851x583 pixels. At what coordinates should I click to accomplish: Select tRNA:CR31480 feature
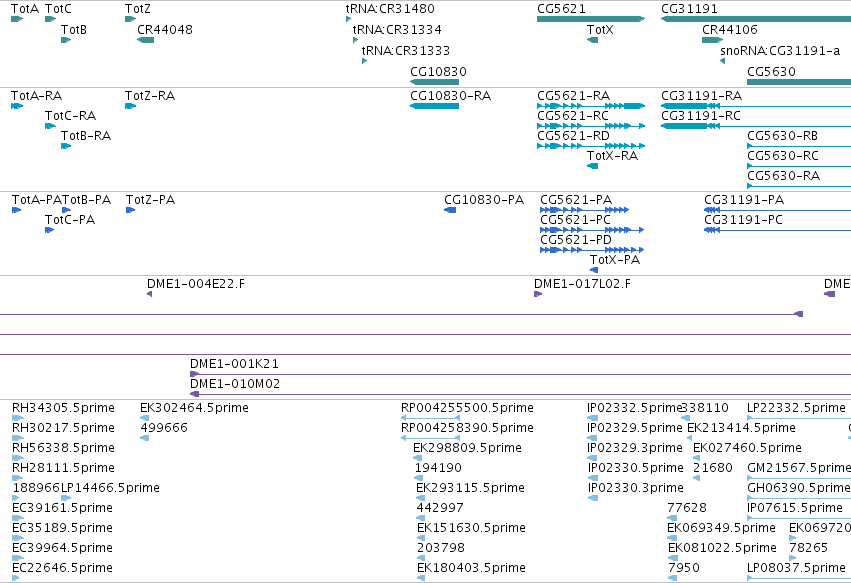(348, 19)
